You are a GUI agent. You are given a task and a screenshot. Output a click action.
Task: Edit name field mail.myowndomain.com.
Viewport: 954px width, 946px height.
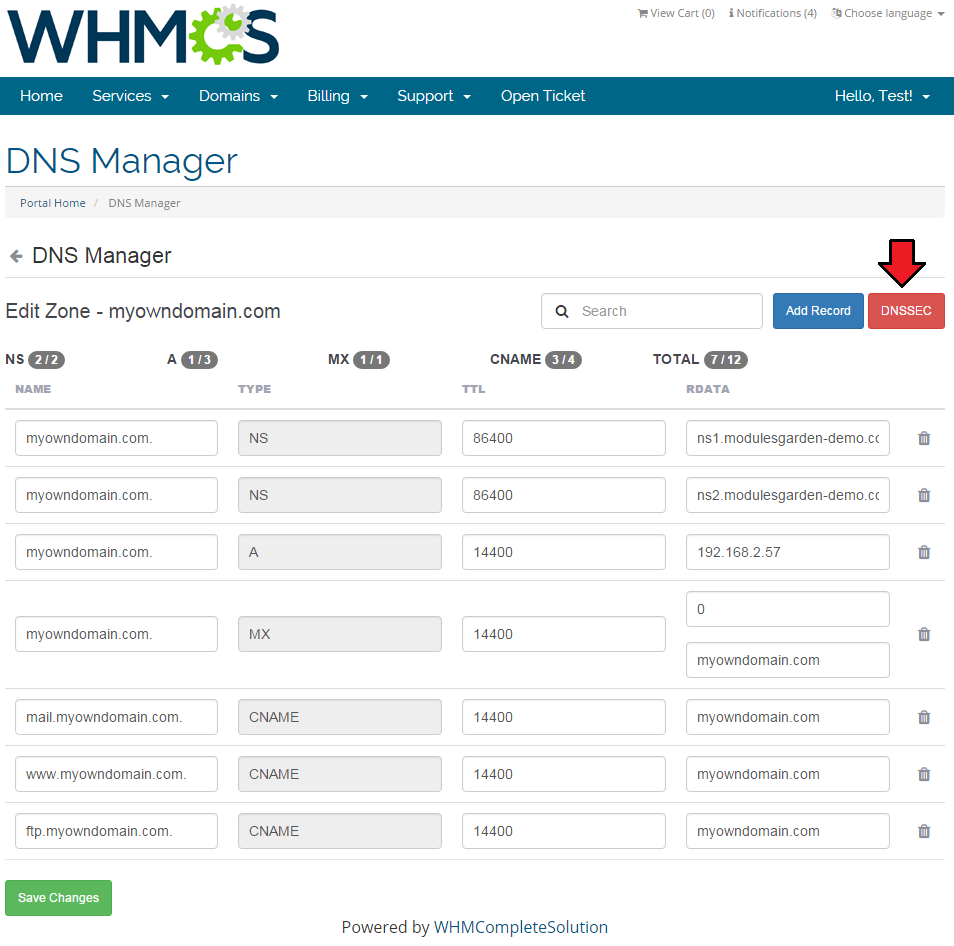(116, 717)
